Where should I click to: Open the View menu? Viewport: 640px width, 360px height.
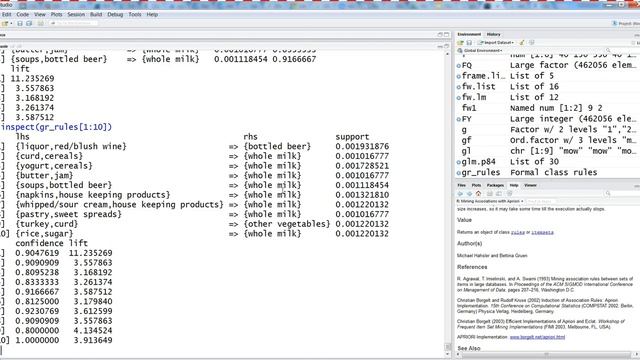(40, 14)
